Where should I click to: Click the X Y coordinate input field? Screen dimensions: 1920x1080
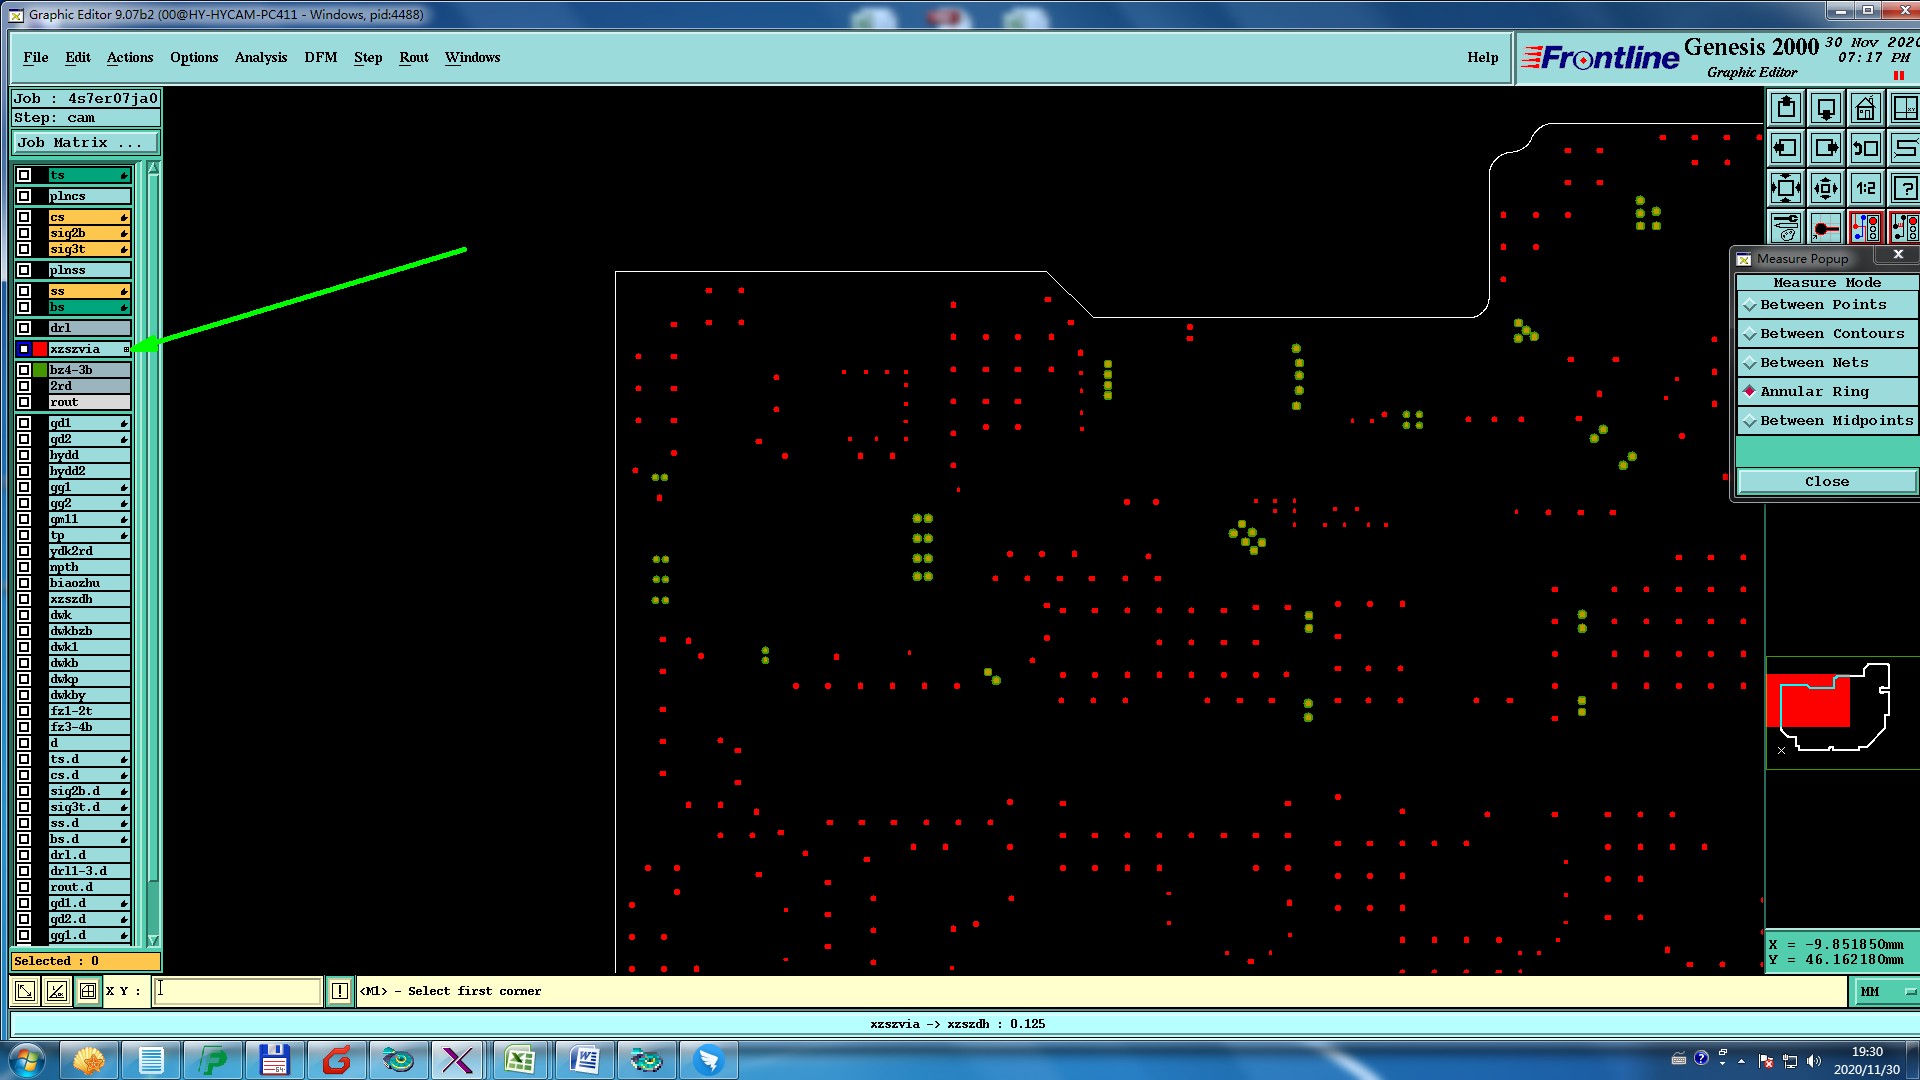click(238, 991)
